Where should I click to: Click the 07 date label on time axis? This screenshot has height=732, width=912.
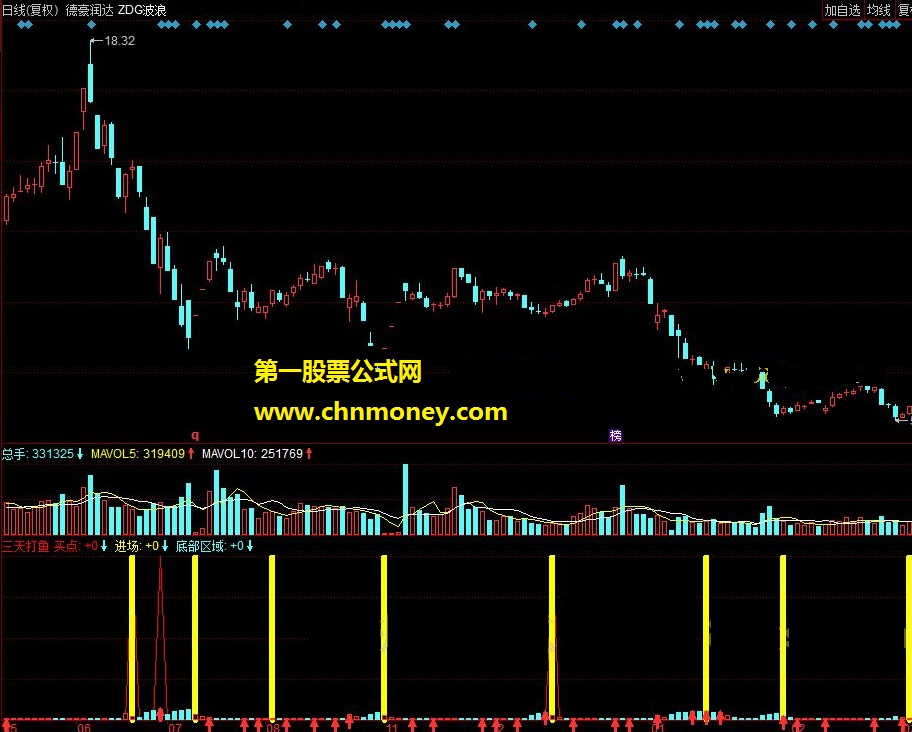pos(175,727)
